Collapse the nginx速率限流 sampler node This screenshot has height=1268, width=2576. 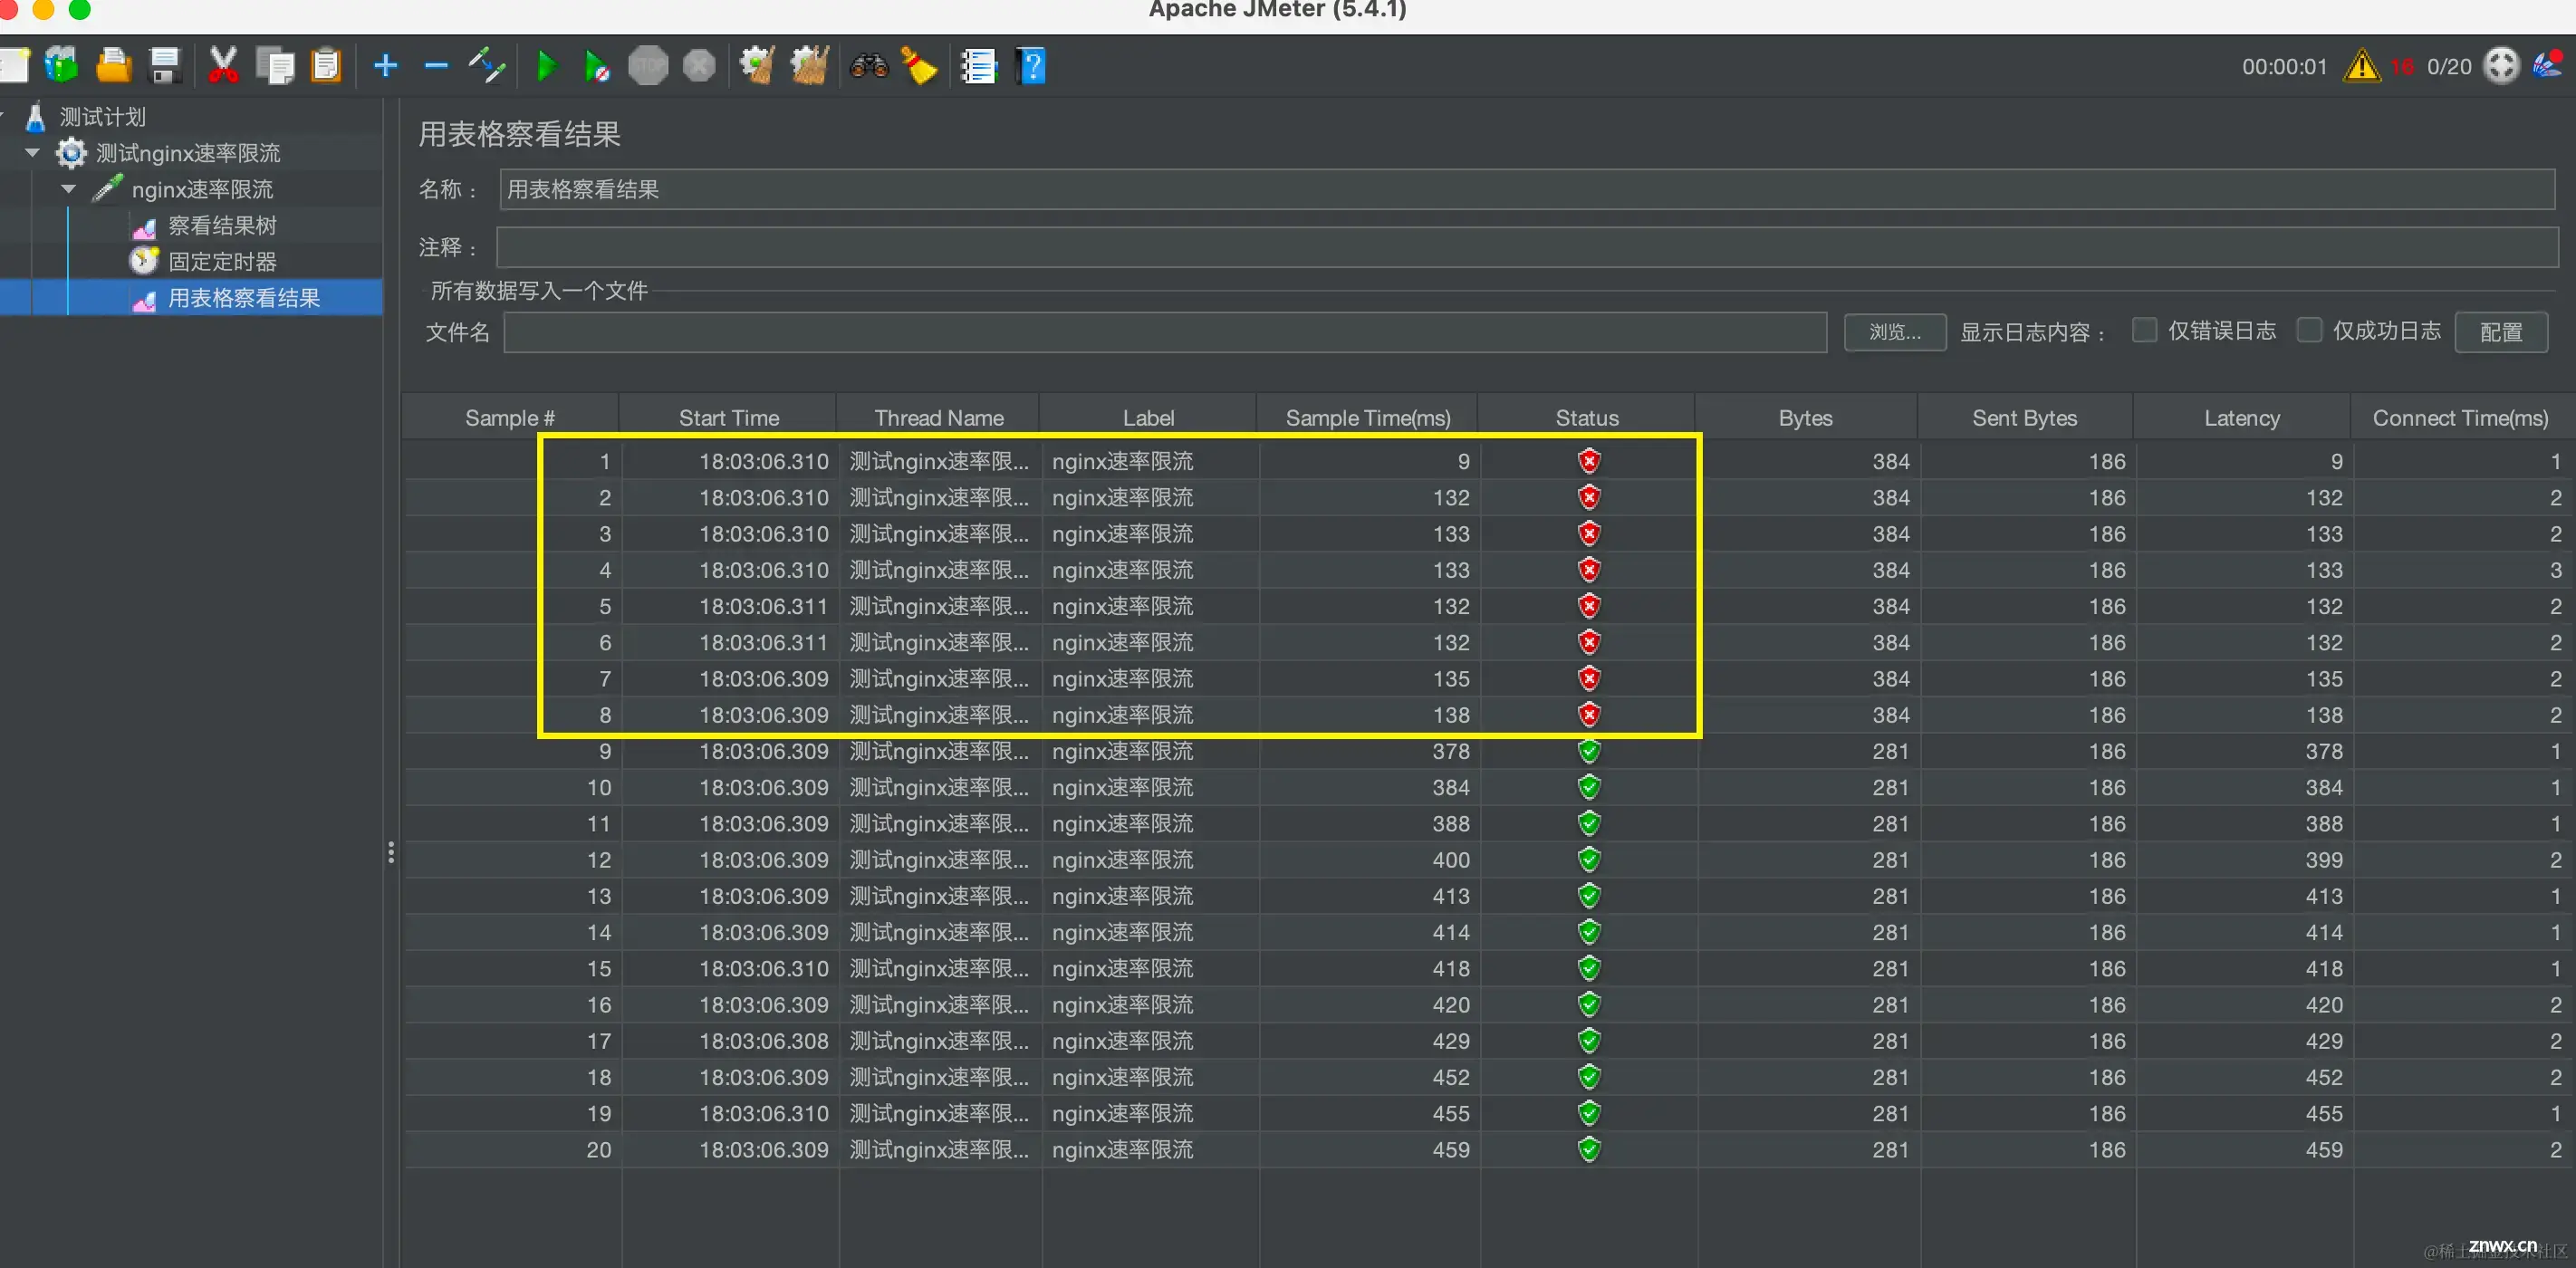[x=68, y=189]
